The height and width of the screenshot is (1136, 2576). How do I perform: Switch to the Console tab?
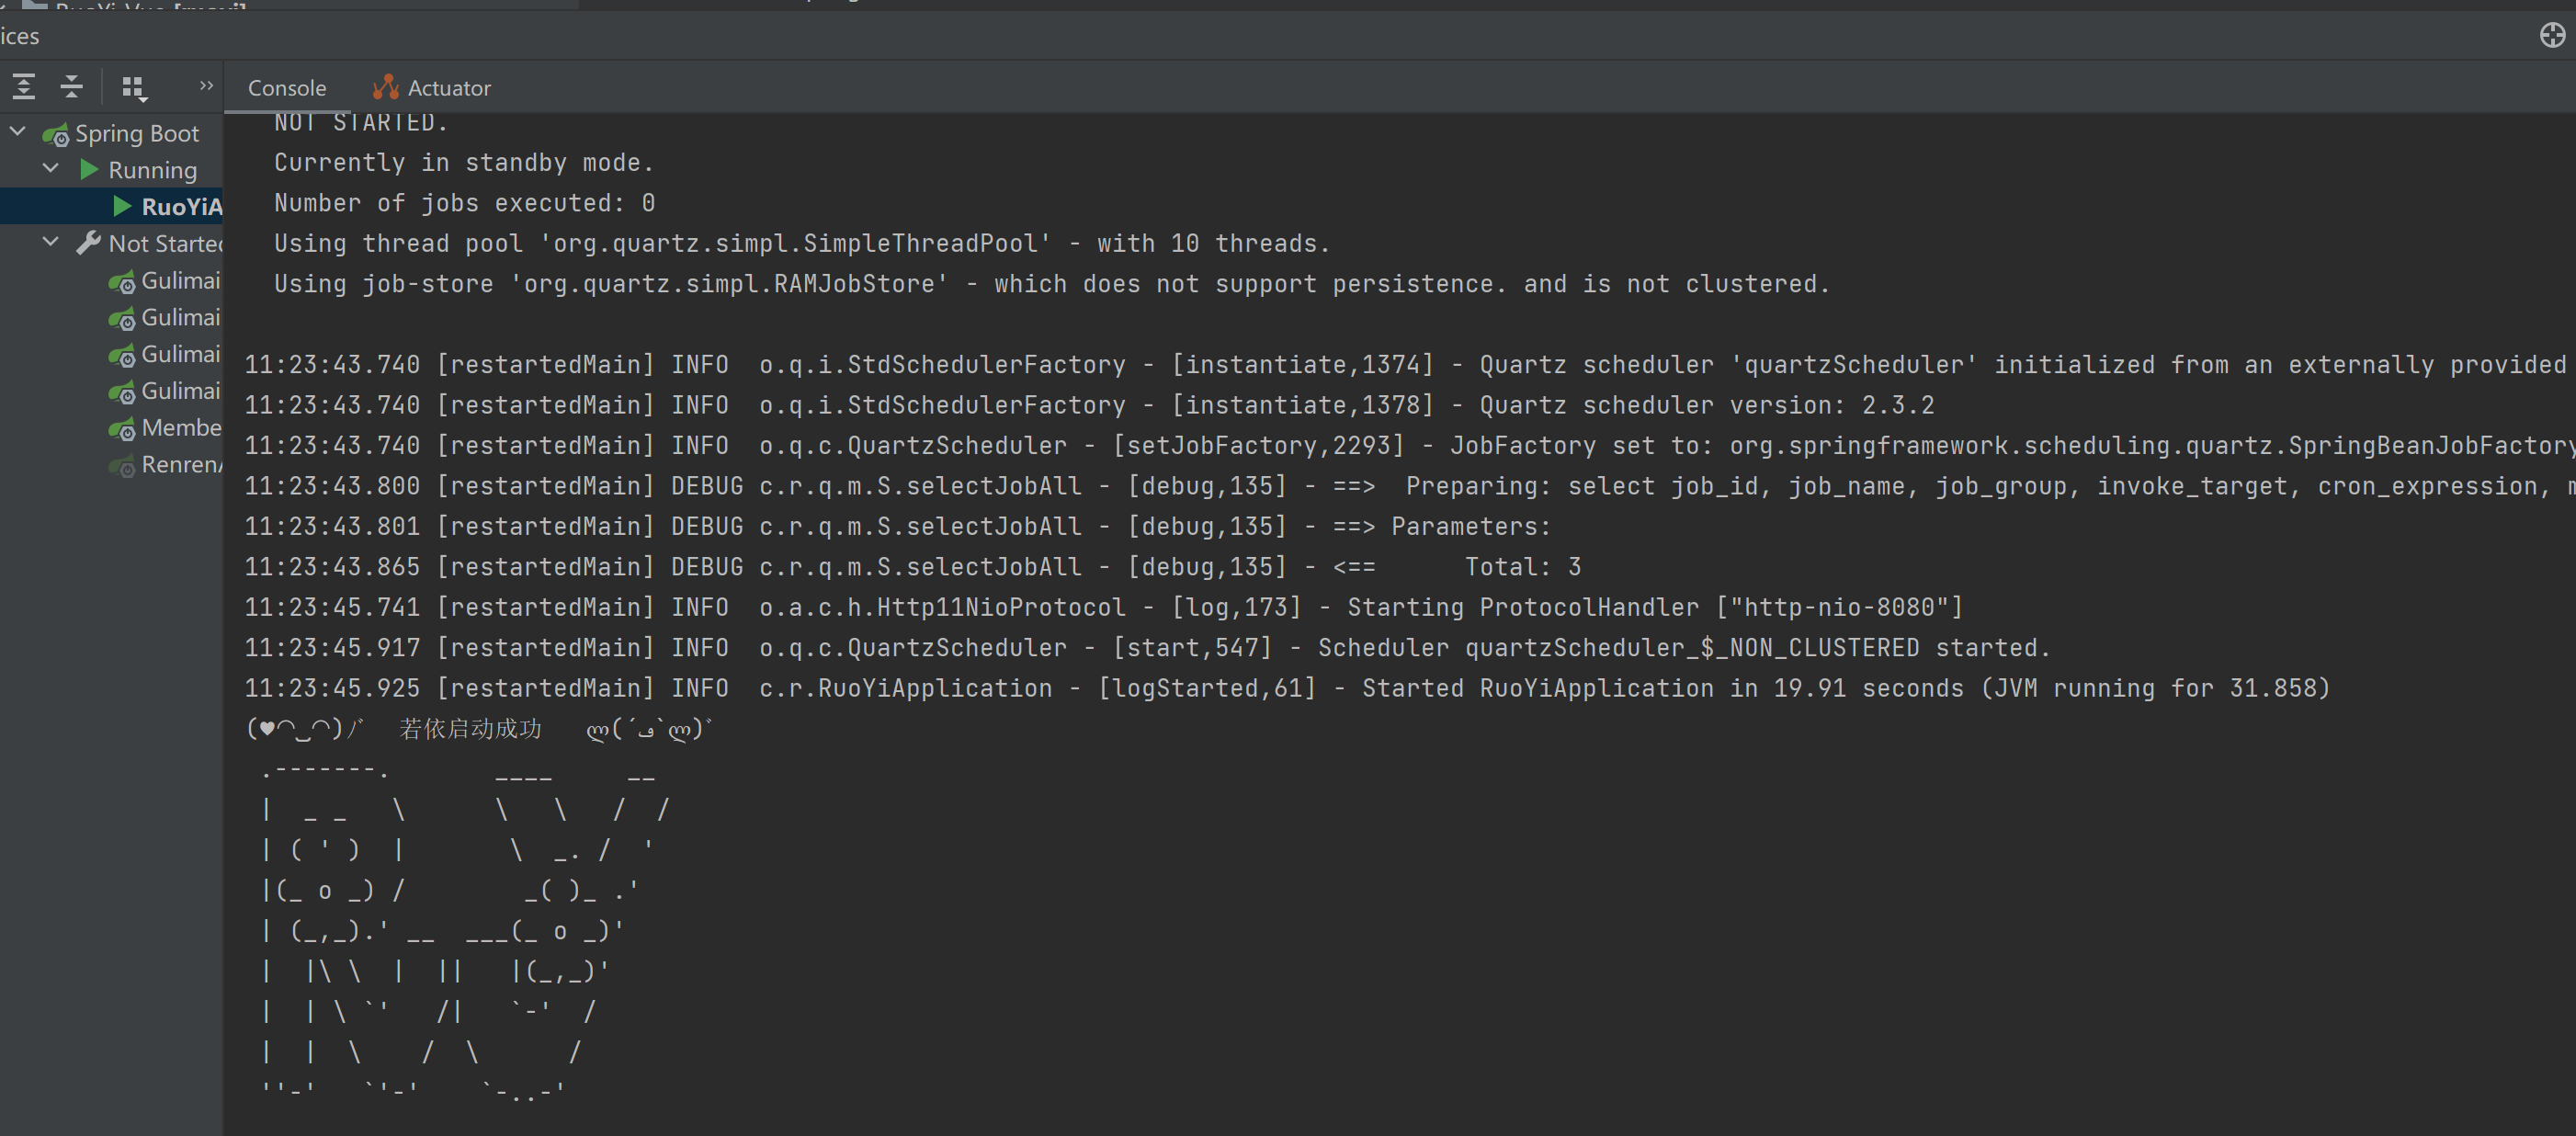286,88
